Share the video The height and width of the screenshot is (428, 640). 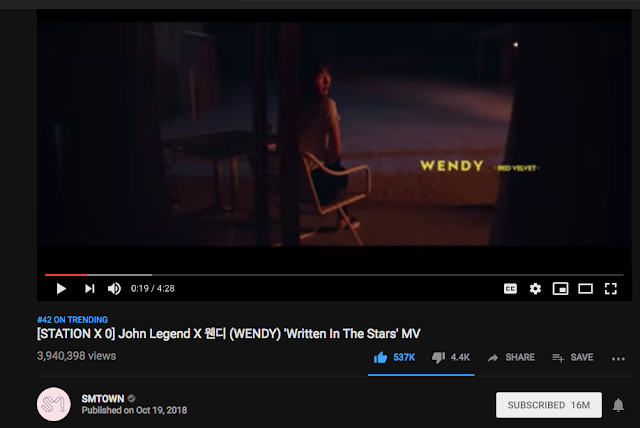[x=511, y=358]
